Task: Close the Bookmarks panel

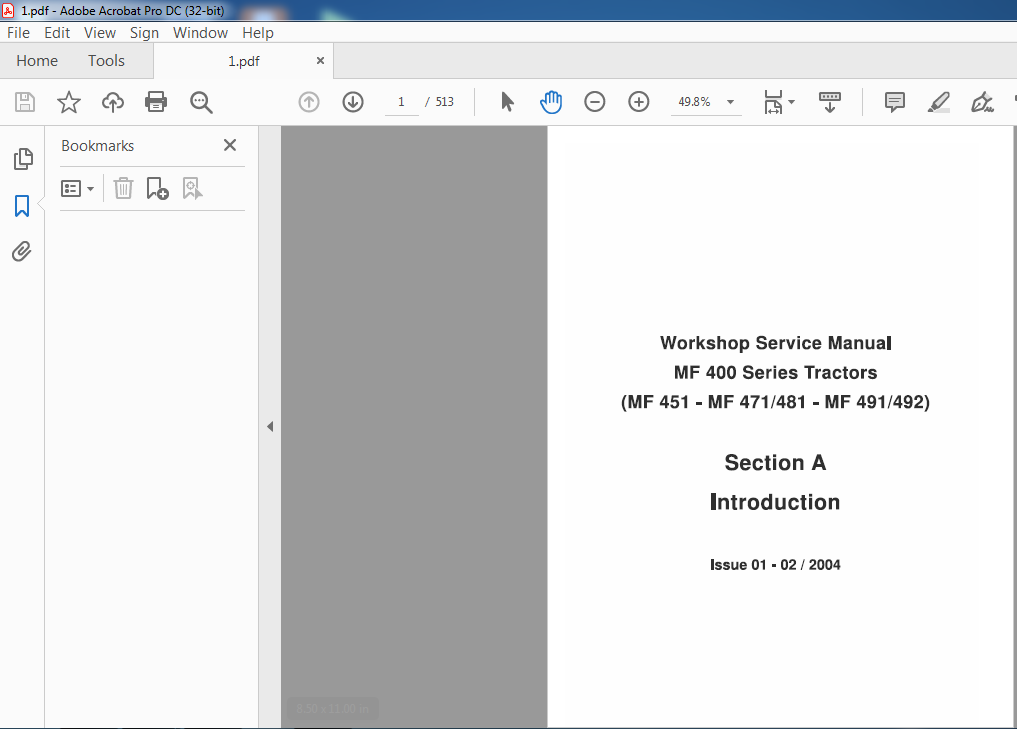Action: [x=230, y=145]
